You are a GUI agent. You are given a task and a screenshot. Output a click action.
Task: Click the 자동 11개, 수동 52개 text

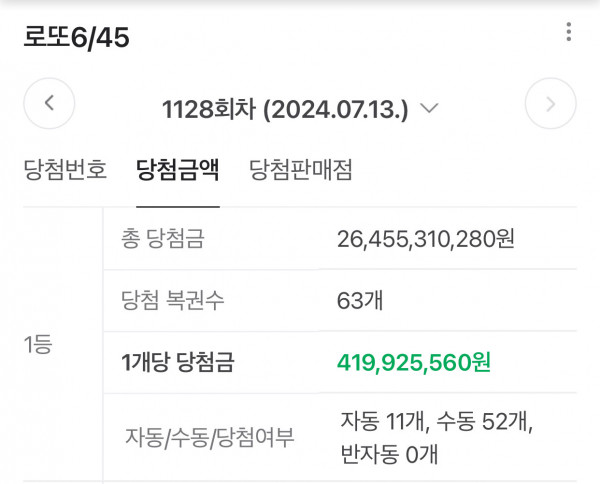tap(436, 422)
